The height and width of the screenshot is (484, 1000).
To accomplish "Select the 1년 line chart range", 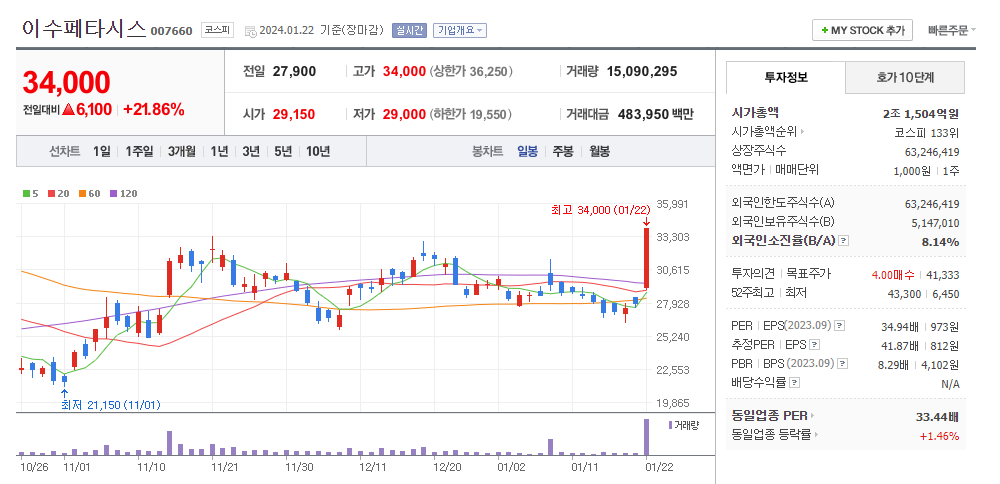I will [219, 152].
